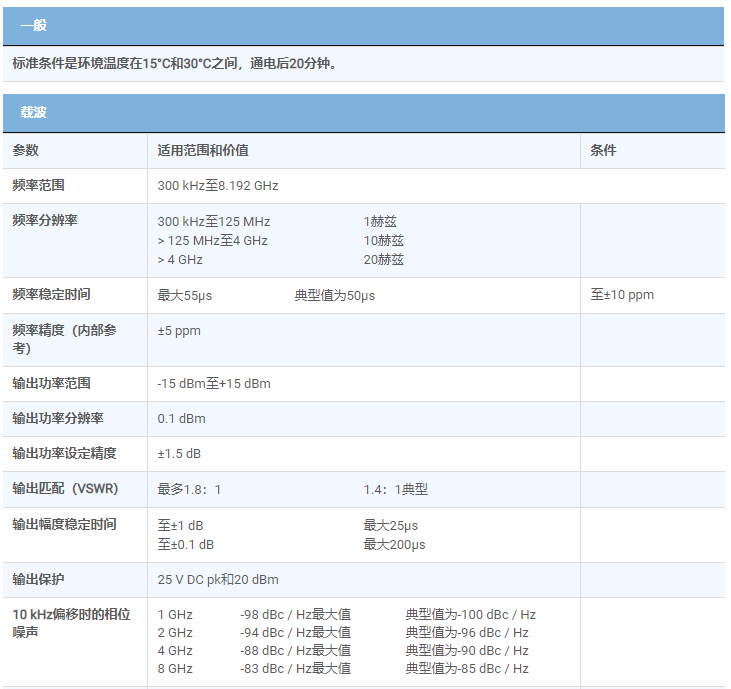This screenshot has width=731, height=689.
Task: Click the 0.1 dBm value
Action: click(x=181, y=419)
